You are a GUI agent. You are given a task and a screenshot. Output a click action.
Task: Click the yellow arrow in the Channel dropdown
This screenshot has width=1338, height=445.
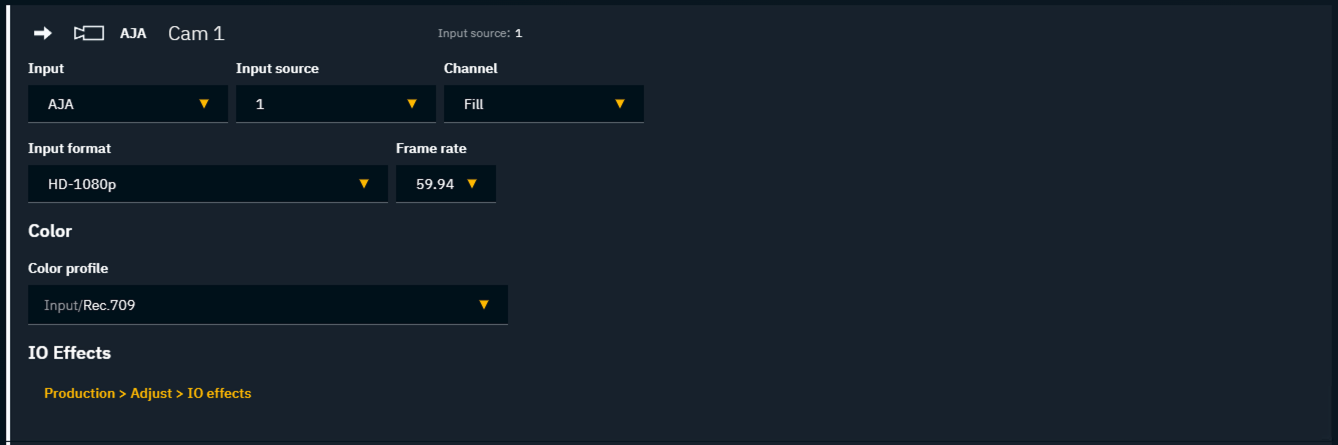point(620,103)
